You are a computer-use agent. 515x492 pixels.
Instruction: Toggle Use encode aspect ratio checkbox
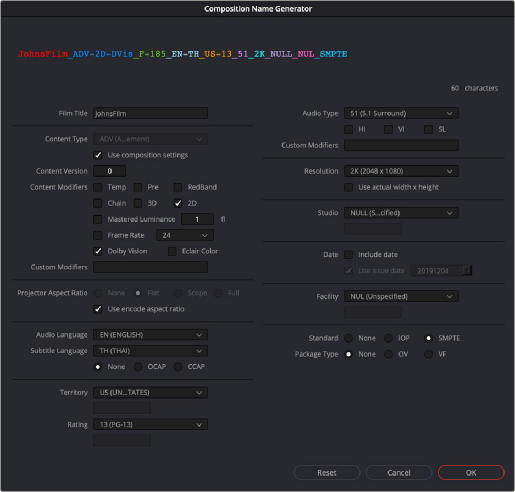98,309
